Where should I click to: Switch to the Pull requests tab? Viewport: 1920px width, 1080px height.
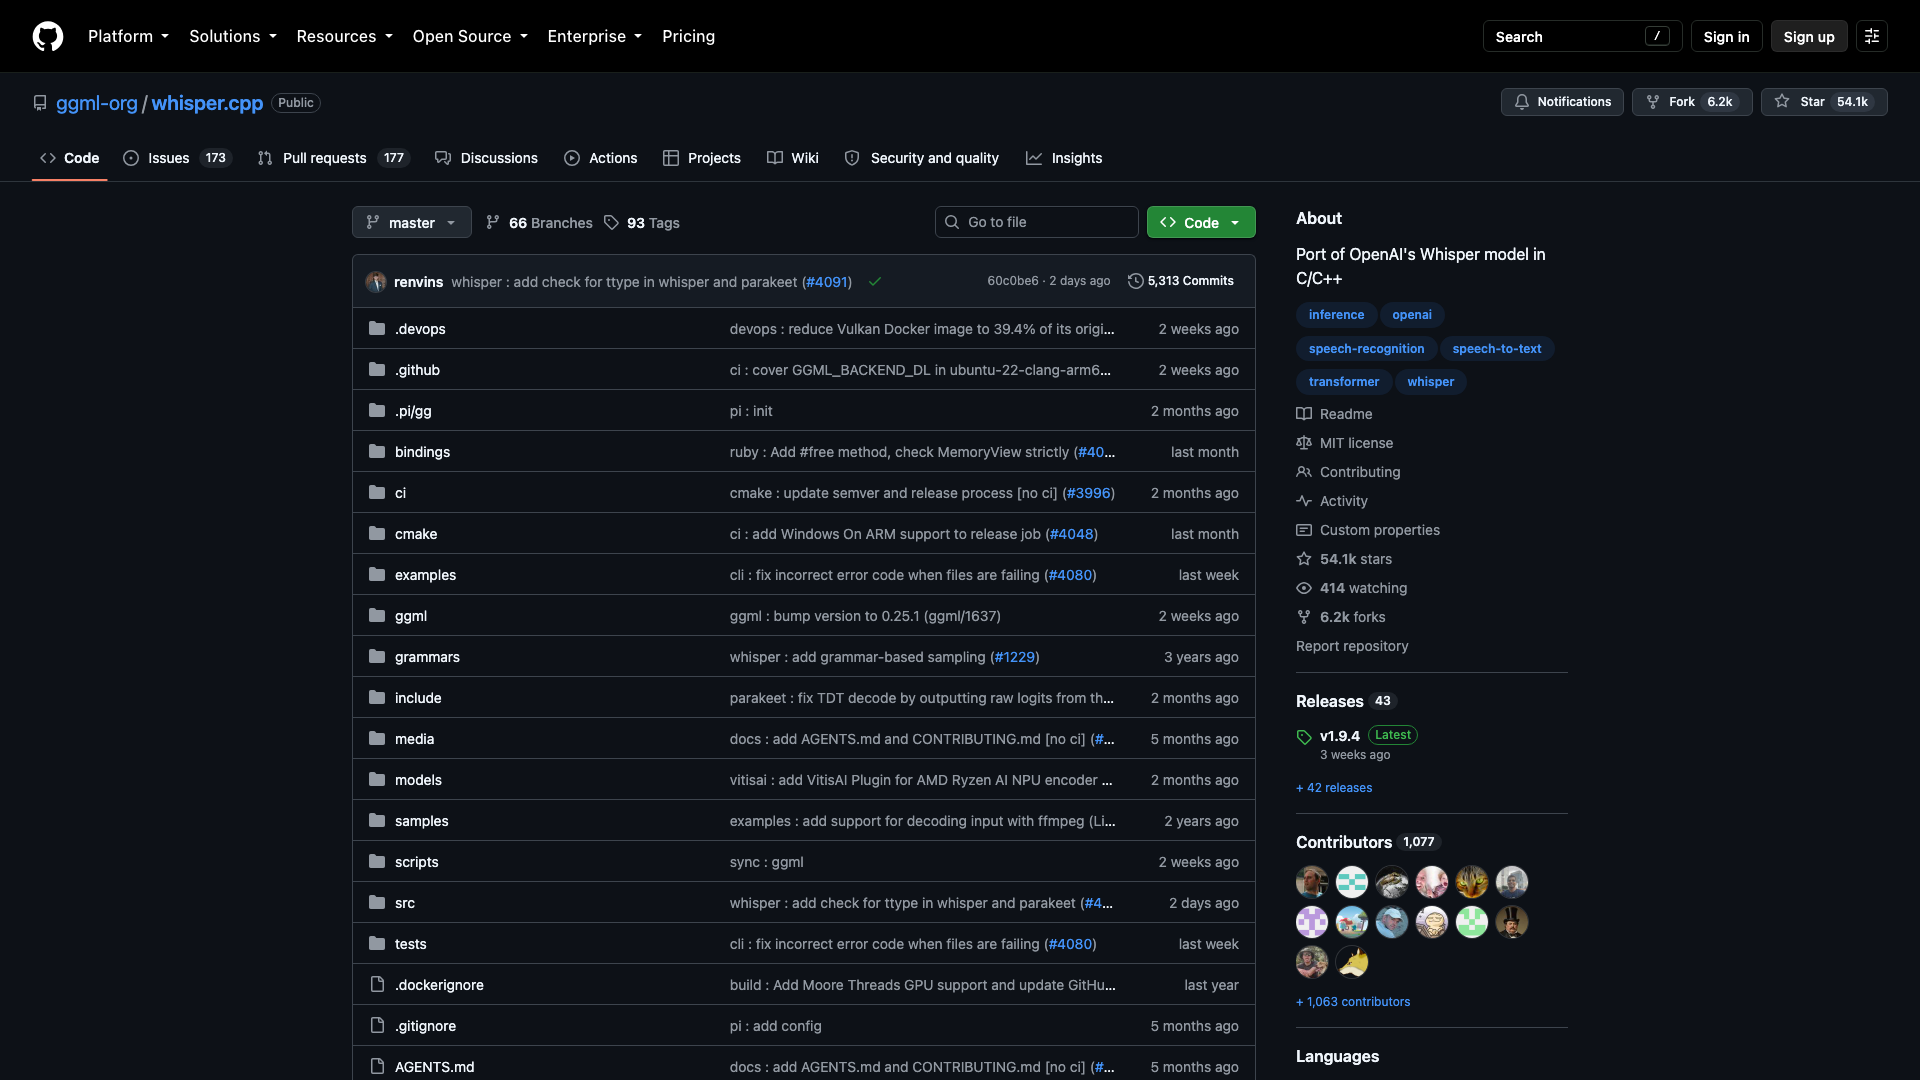[x=333, y=158]
